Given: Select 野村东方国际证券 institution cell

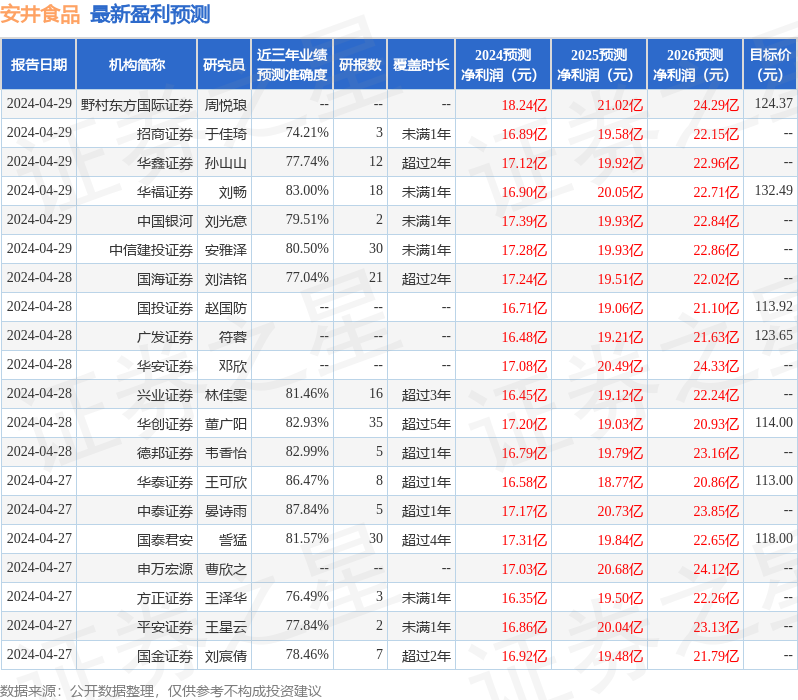Looking at the screenshot, I should tap(136, 105).
